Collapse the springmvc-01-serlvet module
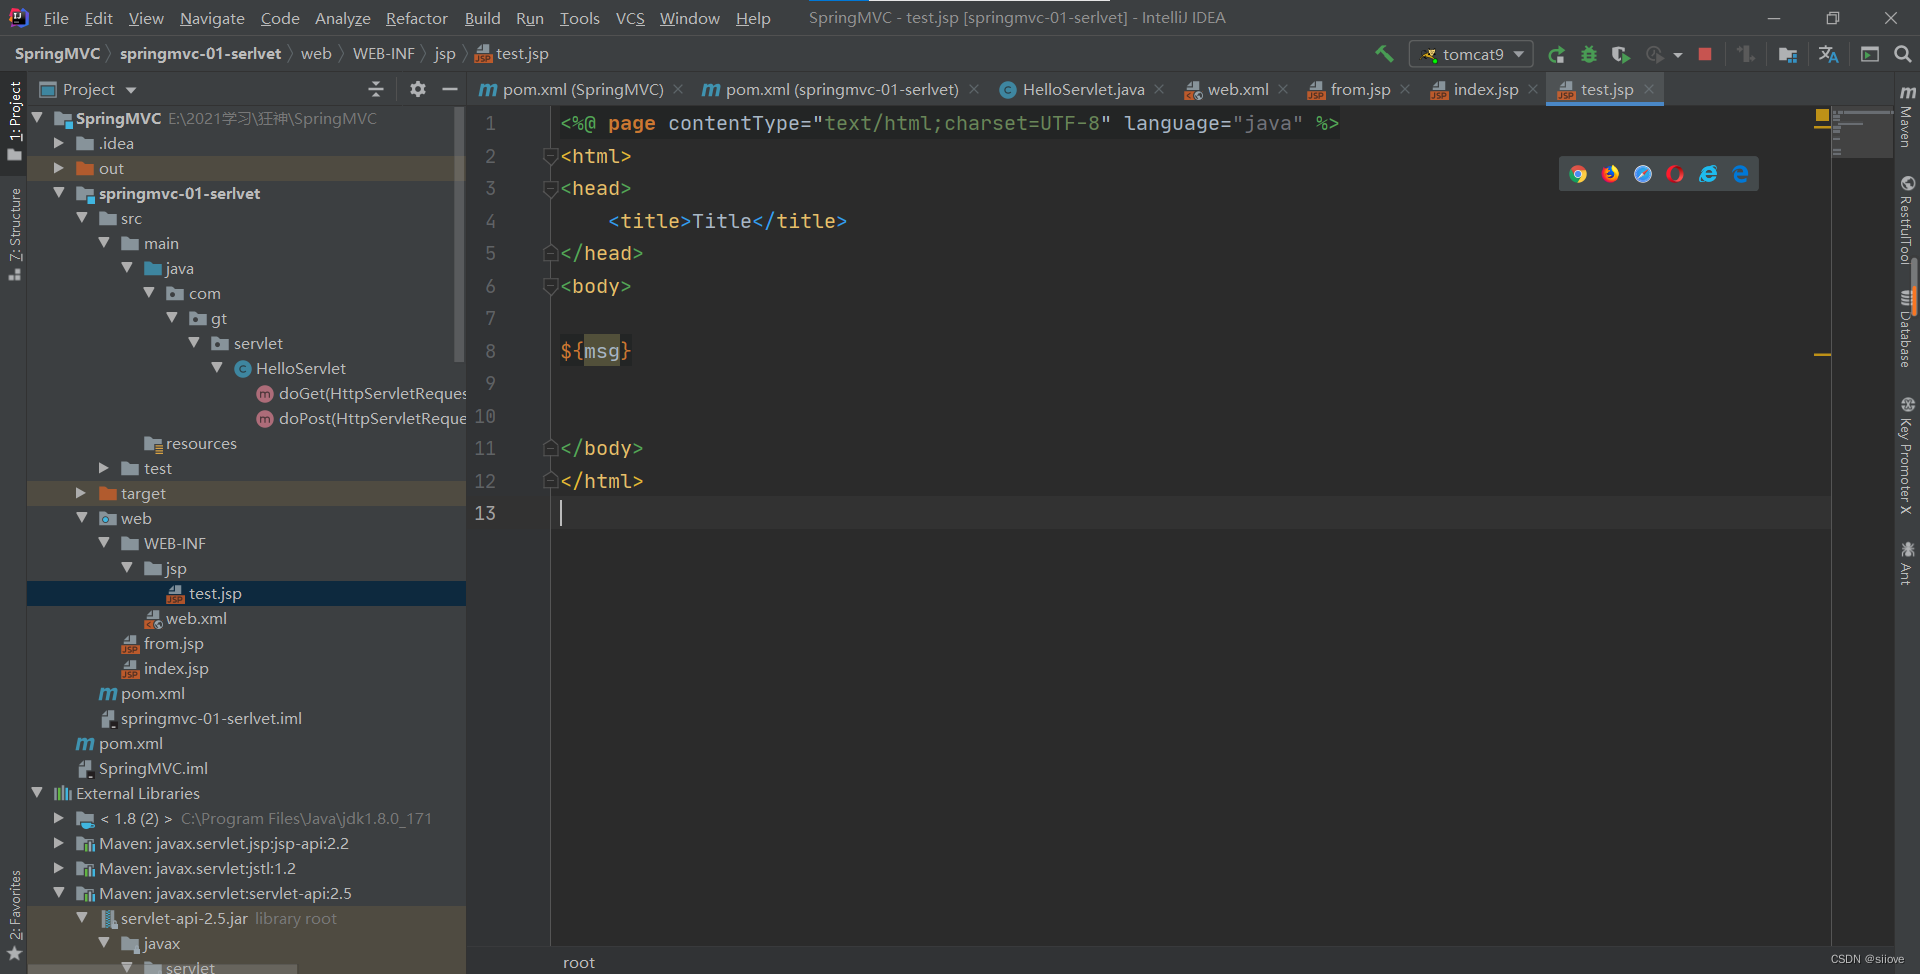This screenshot has height=974, width=1920. coord(58,193)
